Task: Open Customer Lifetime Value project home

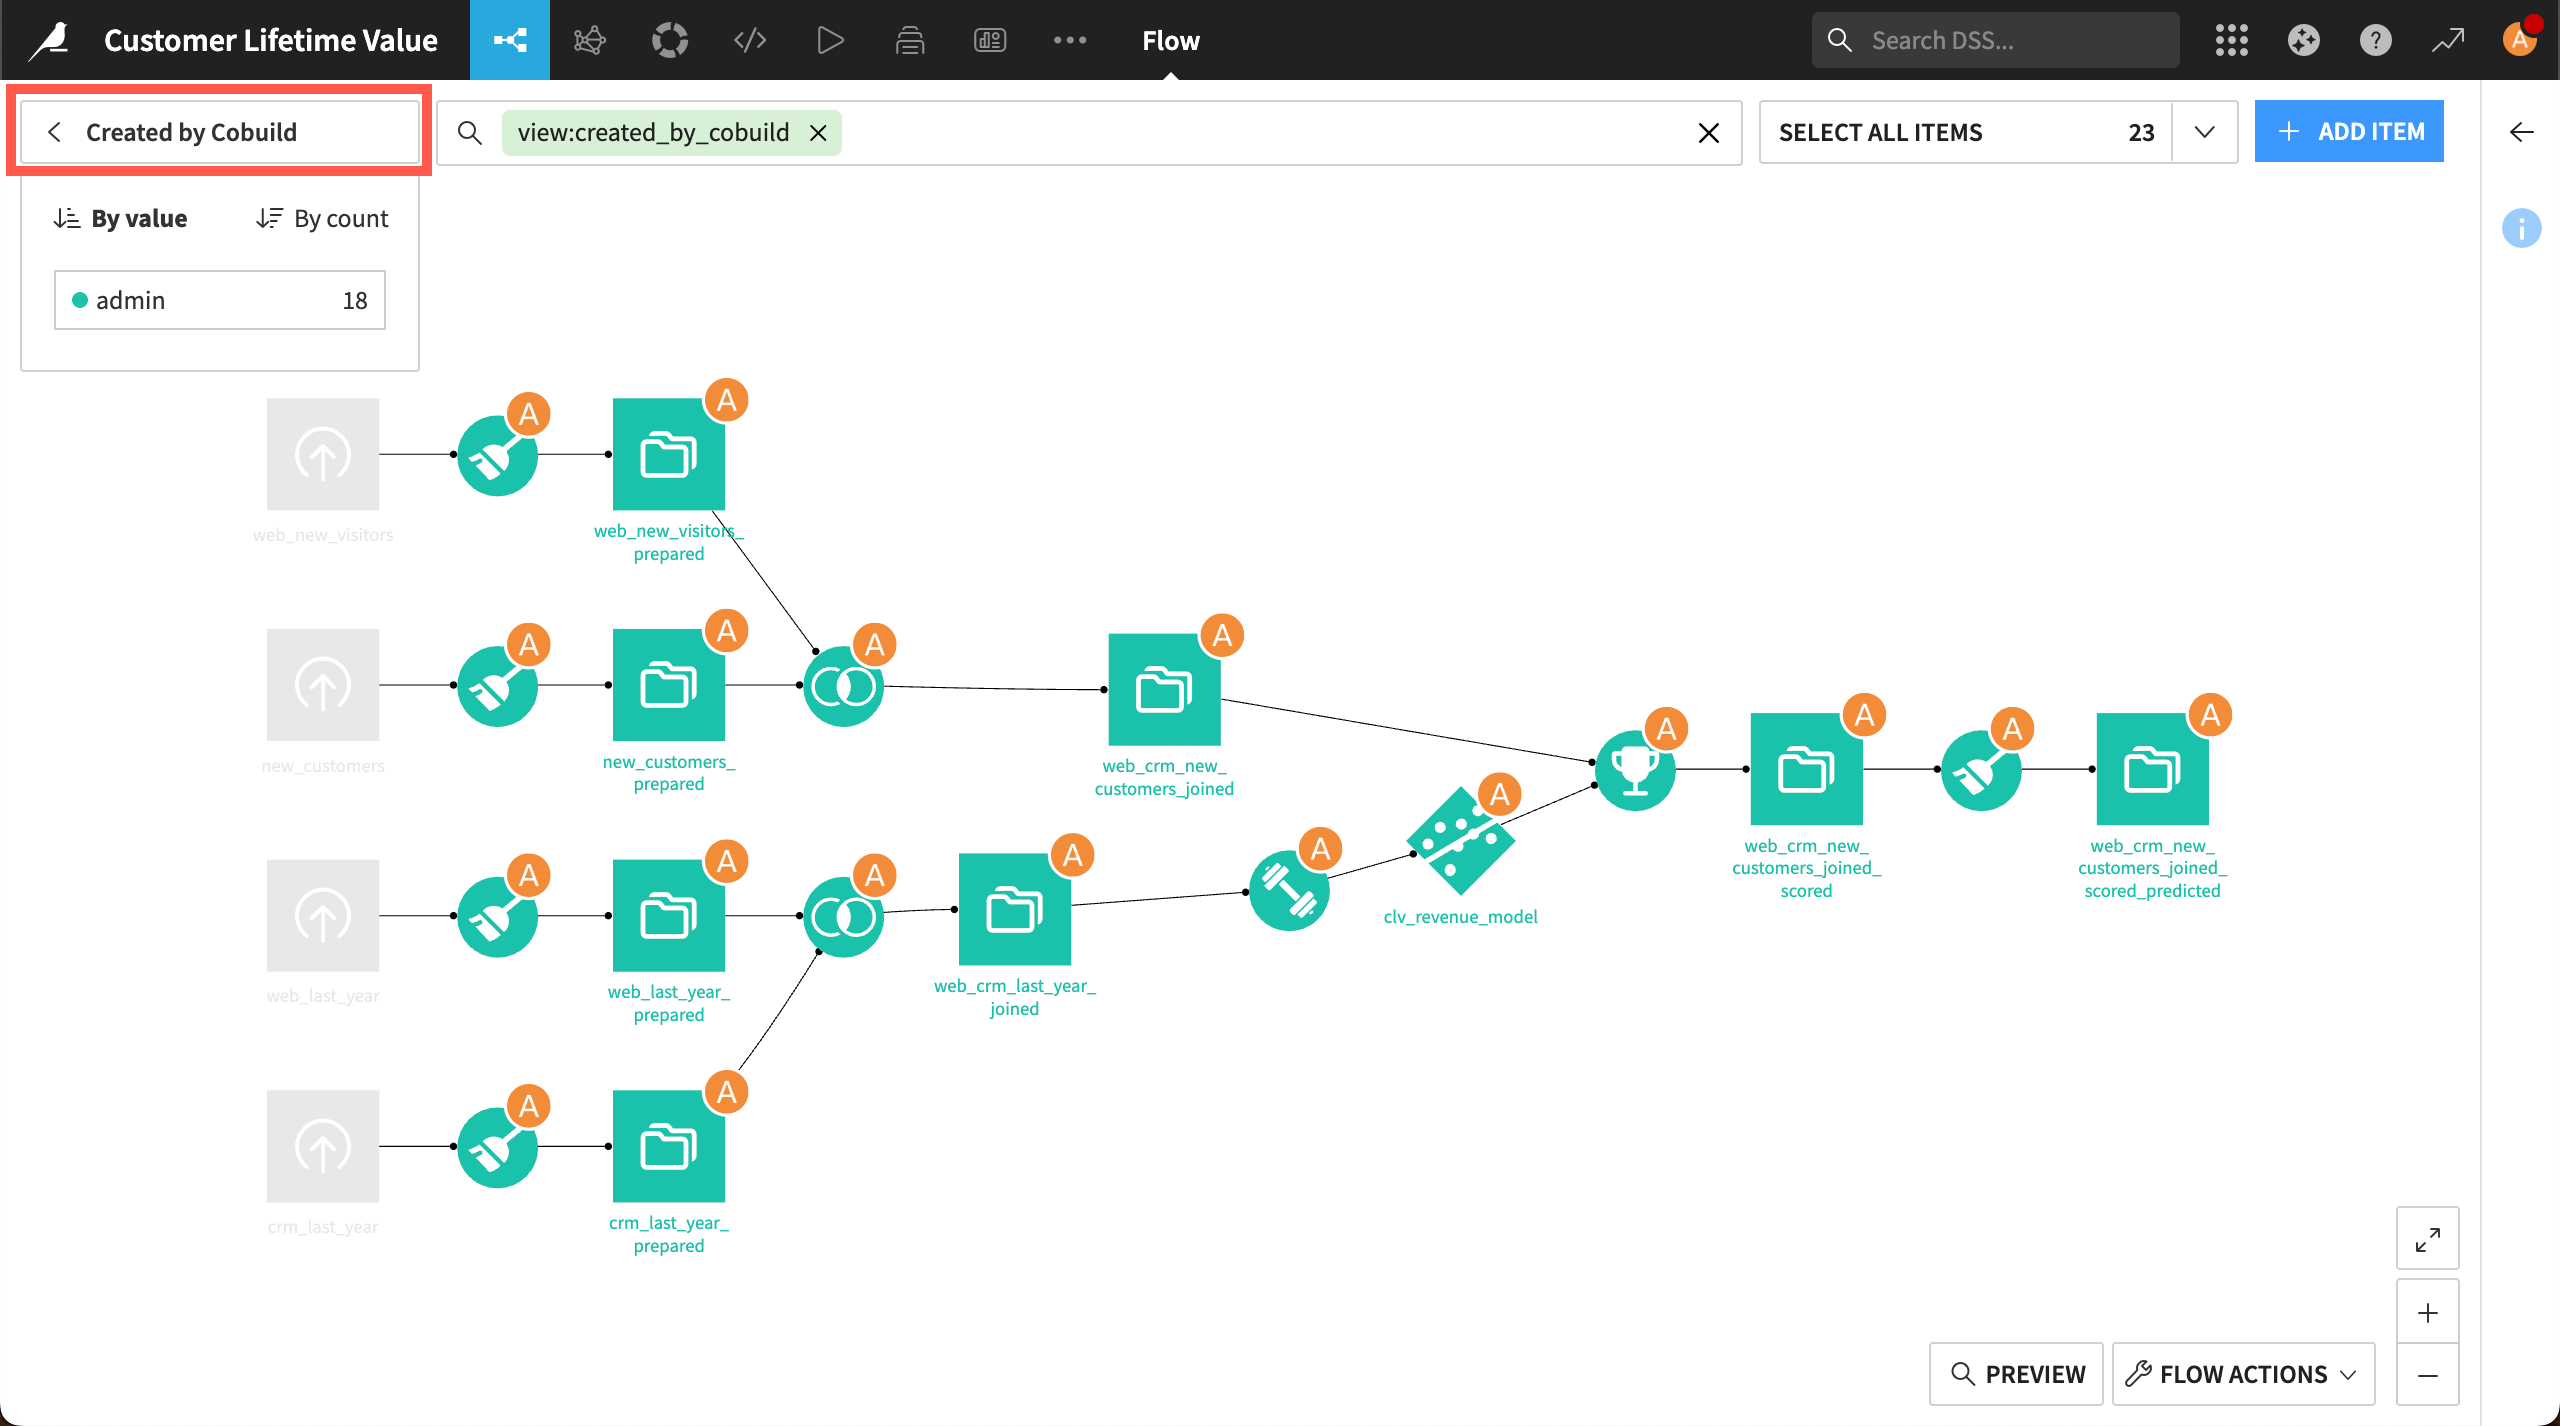Action: (271, 40)
